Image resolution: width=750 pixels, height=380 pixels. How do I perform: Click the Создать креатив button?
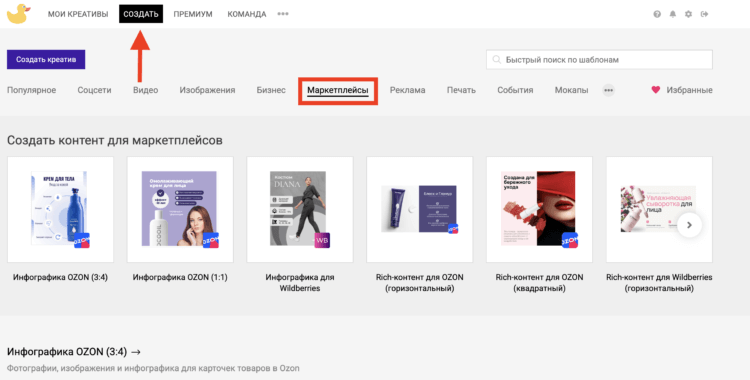click(x=46, y=59)
